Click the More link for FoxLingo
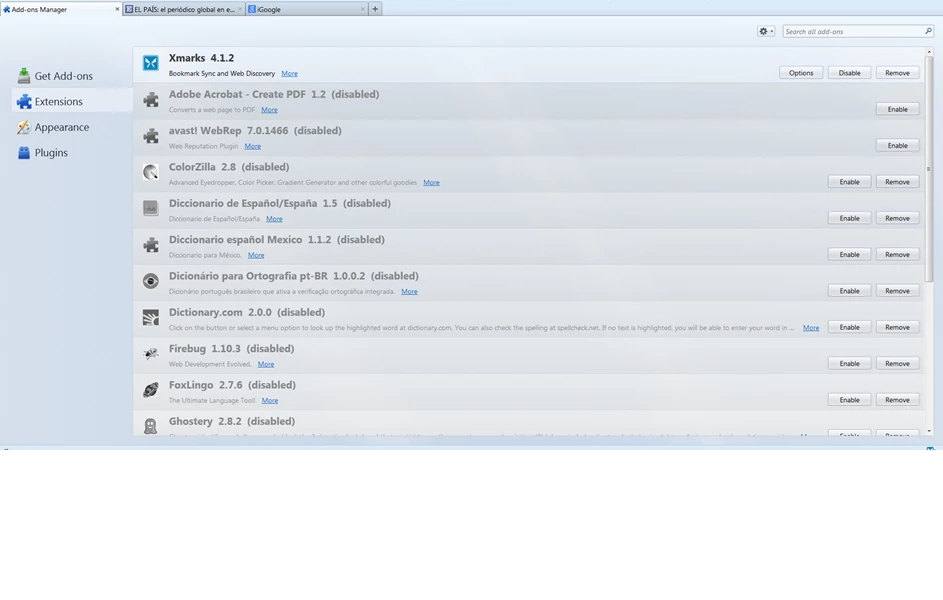943x600 pixels. coord(269,400)
